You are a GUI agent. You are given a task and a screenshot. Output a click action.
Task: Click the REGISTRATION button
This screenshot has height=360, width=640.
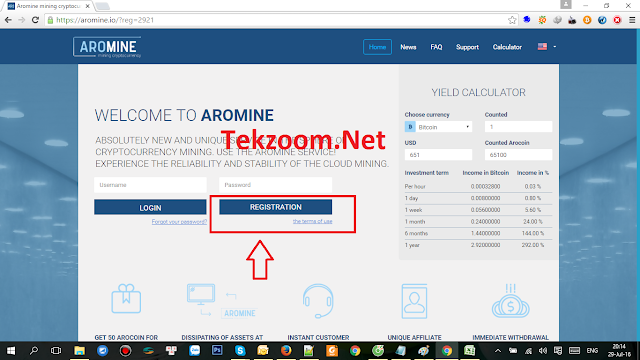tap(276, 207)
